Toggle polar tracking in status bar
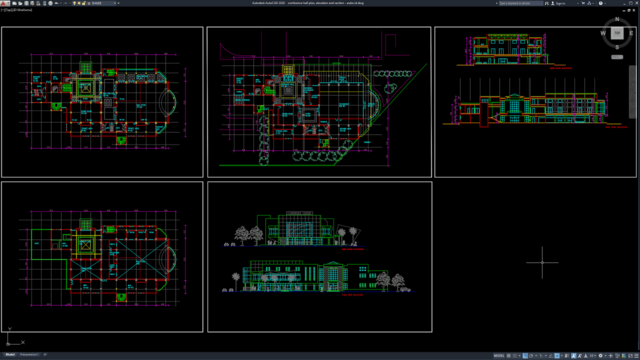Image resolution: width=640 pixels, height=360 pixels. [x=531, y=356]
